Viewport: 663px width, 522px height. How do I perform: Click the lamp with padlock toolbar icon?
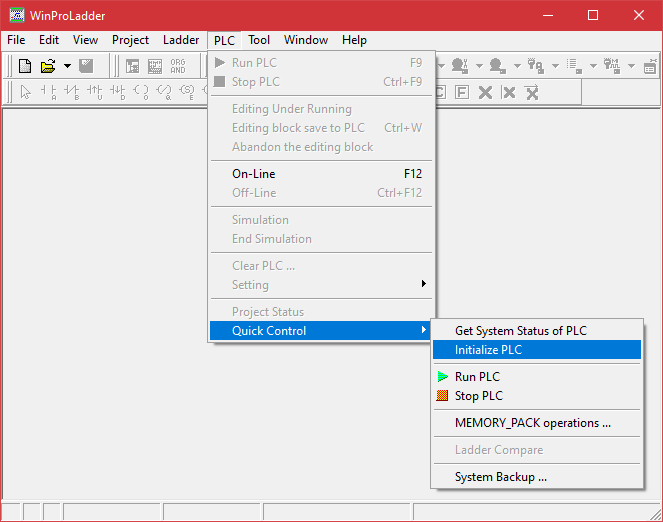coord(535,66)
